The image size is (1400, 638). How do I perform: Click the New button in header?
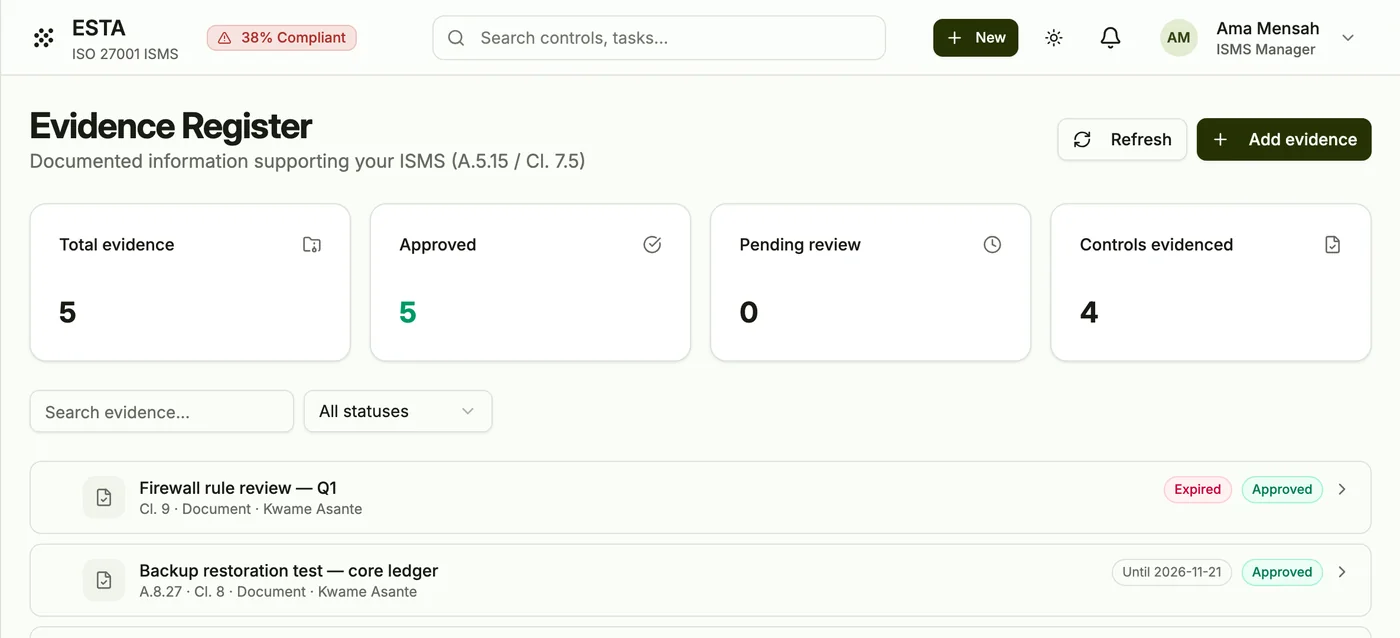[975, 38]
